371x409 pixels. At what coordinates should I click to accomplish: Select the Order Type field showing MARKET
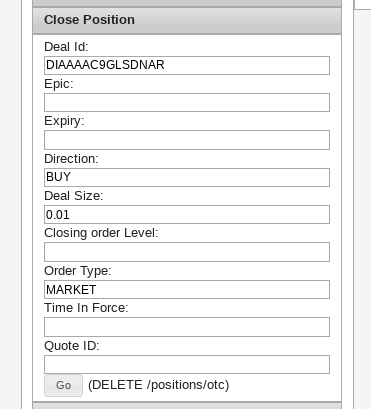(187, 289)
